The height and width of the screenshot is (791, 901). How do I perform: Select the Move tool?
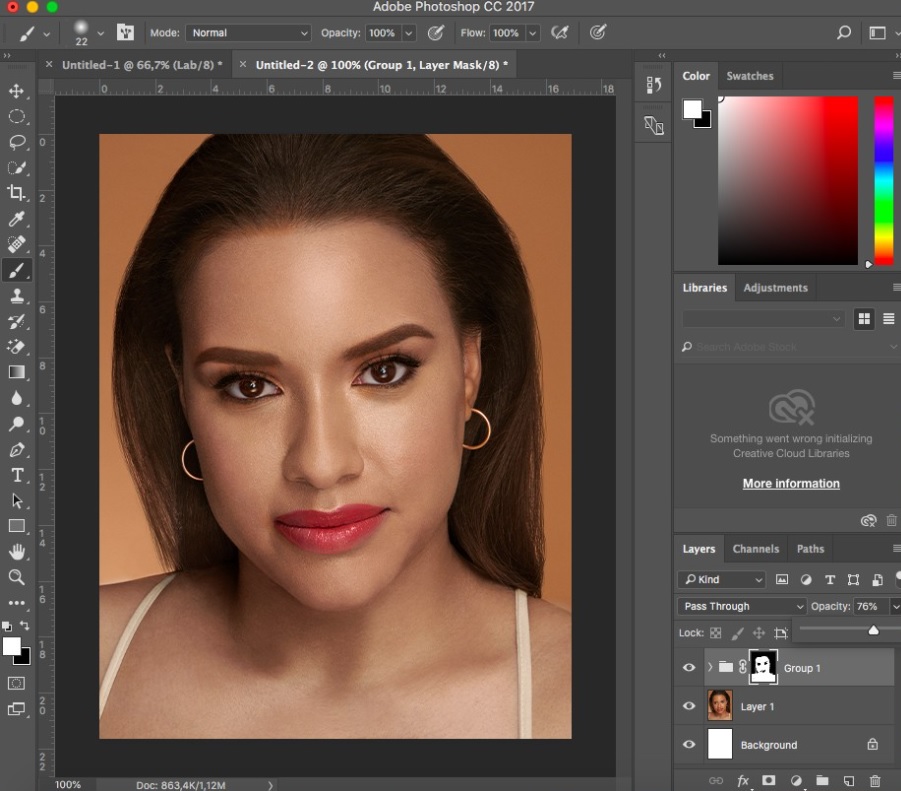click(16, 91)
